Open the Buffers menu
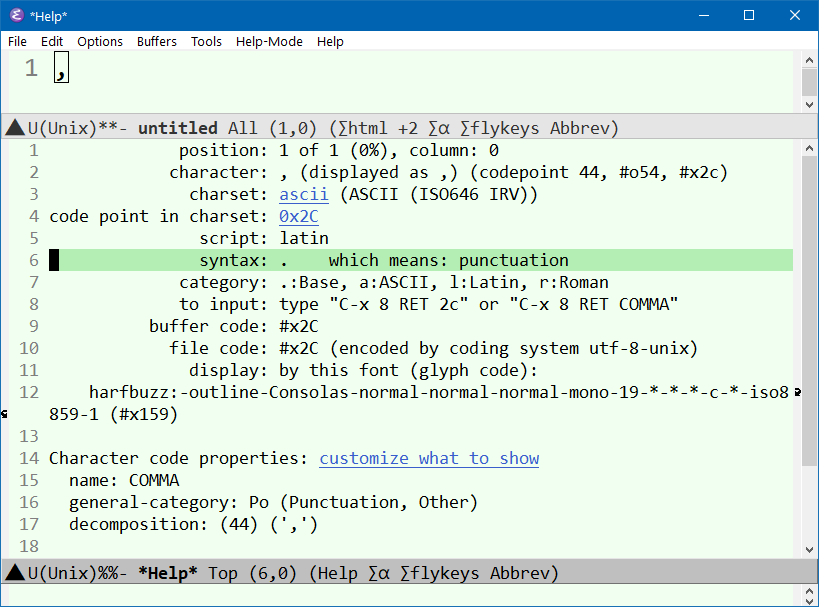Image resolution: width=819 pixels, height=607 pixels. 156,42
